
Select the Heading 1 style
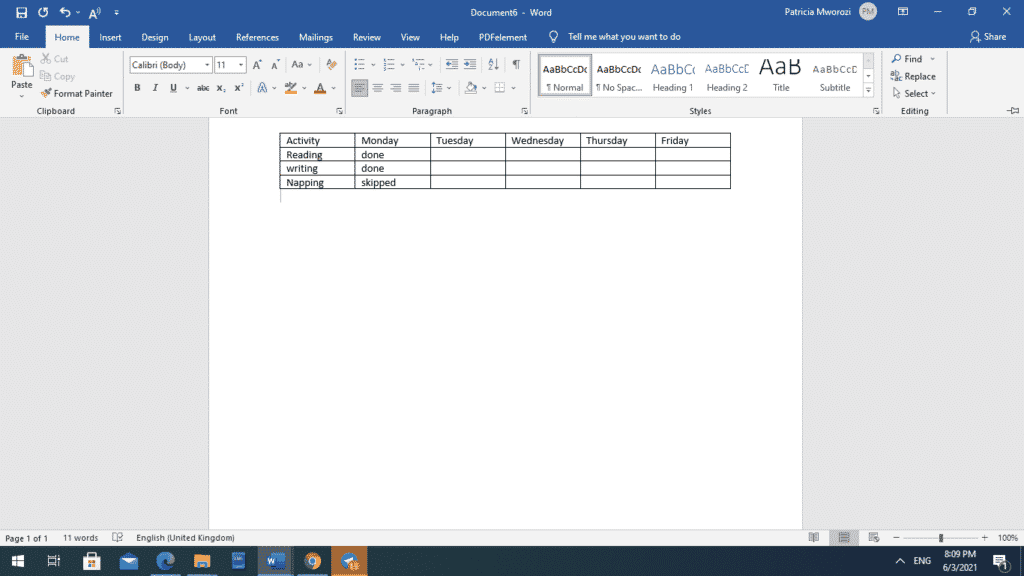pos(672,73)
